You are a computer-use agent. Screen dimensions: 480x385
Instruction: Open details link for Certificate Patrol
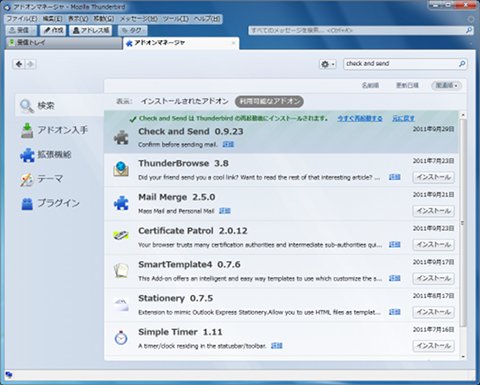coord(395,244)
